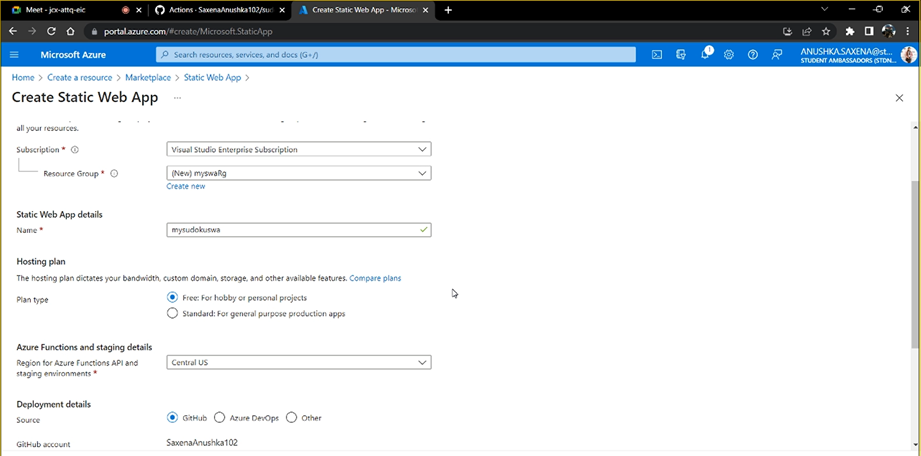The image size is (921, 456).
Task: Click the SaxenaAnushka102 GitHub account text
Action: pos(202,442)
